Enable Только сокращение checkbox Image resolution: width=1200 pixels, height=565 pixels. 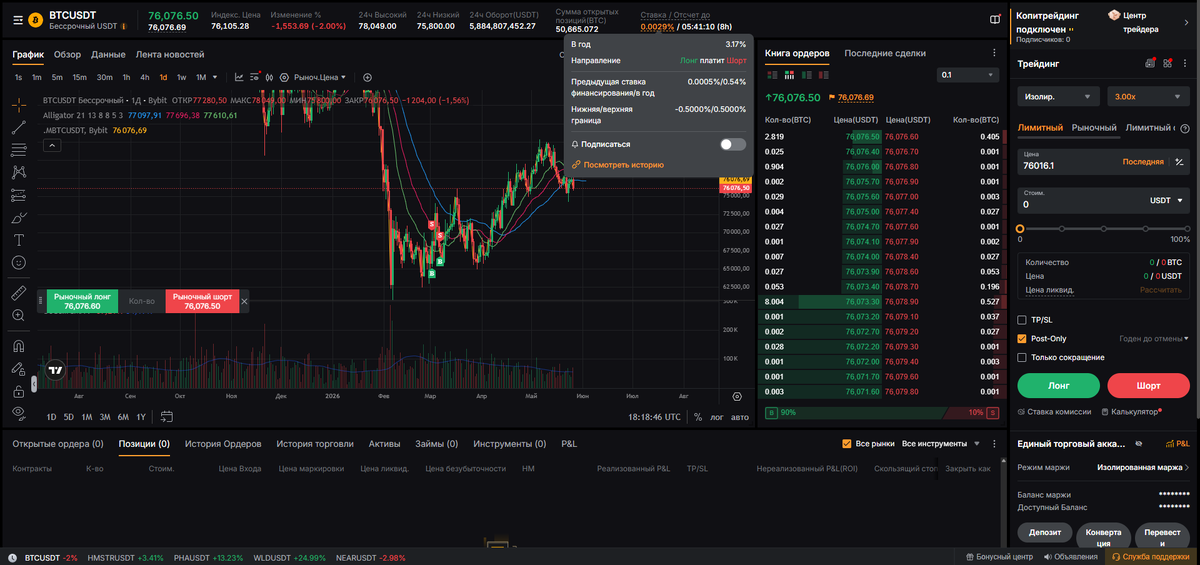pos(1022,357)
